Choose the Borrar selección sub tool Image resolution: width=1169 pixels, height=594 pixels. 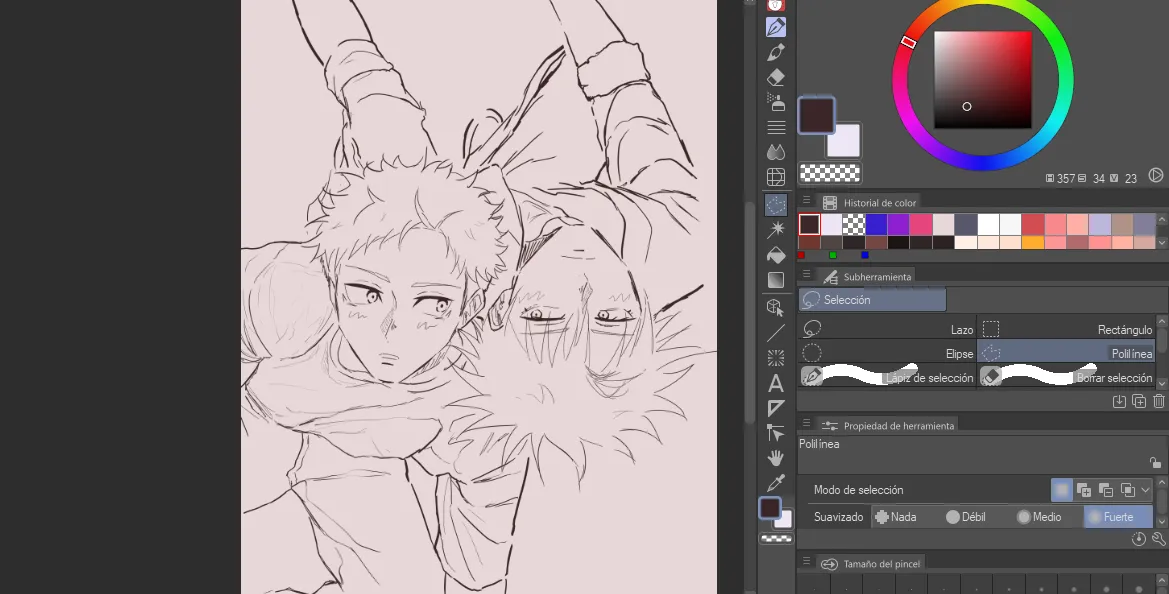(x=1066, y=377)
